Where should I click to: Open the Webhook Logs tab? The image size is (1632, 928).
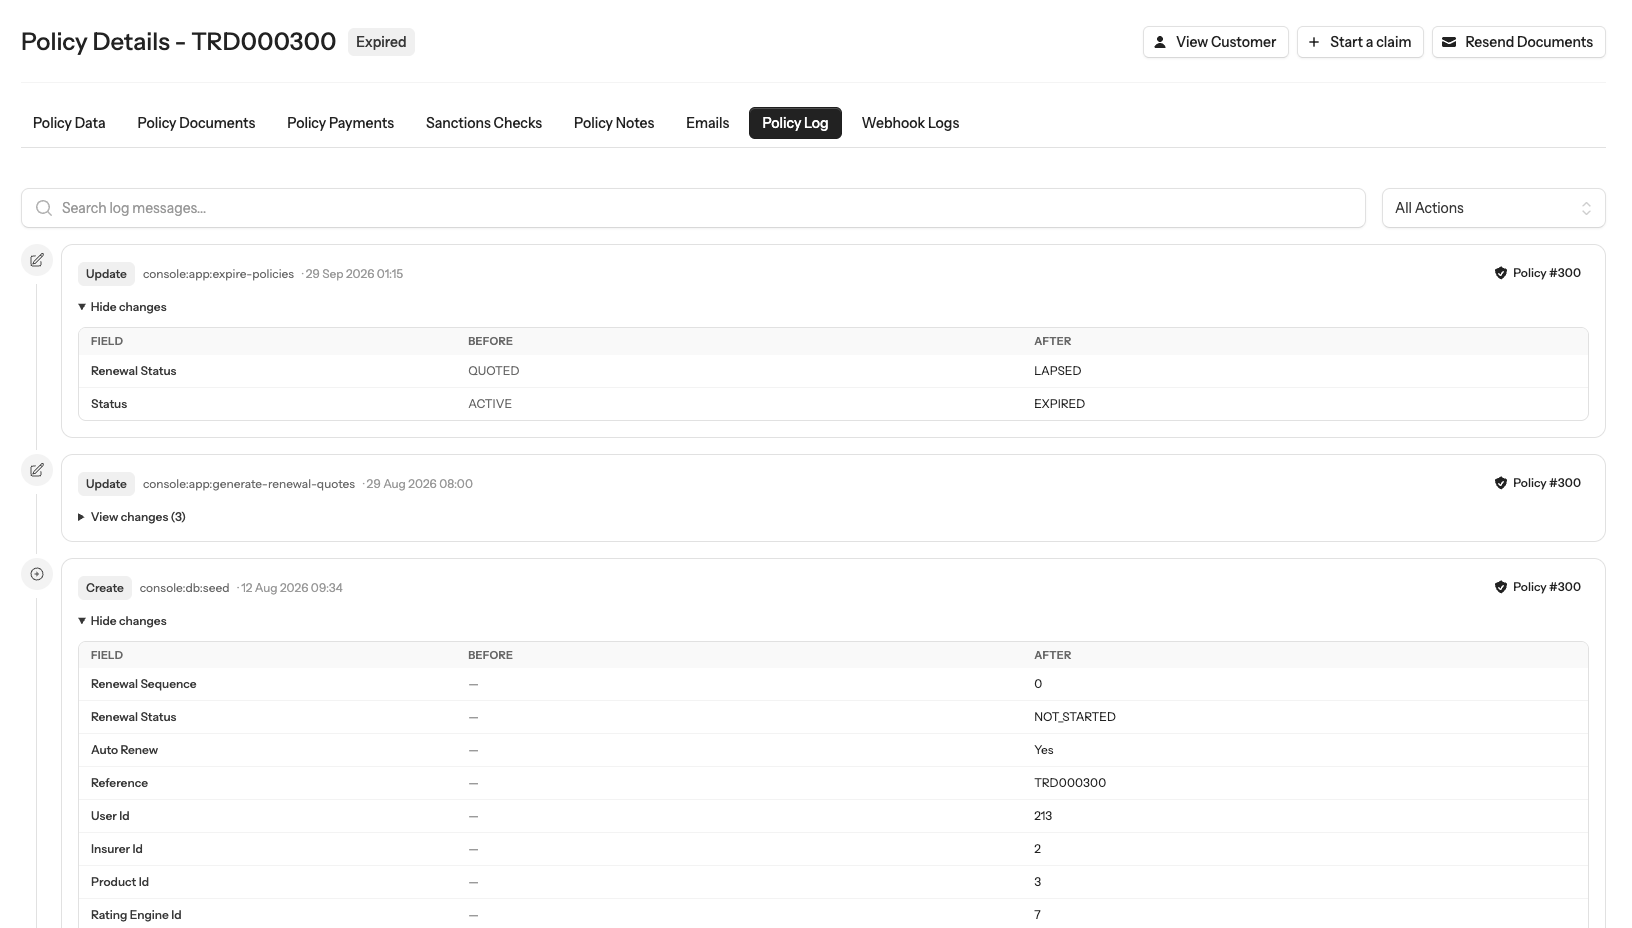tap(910, 123)
